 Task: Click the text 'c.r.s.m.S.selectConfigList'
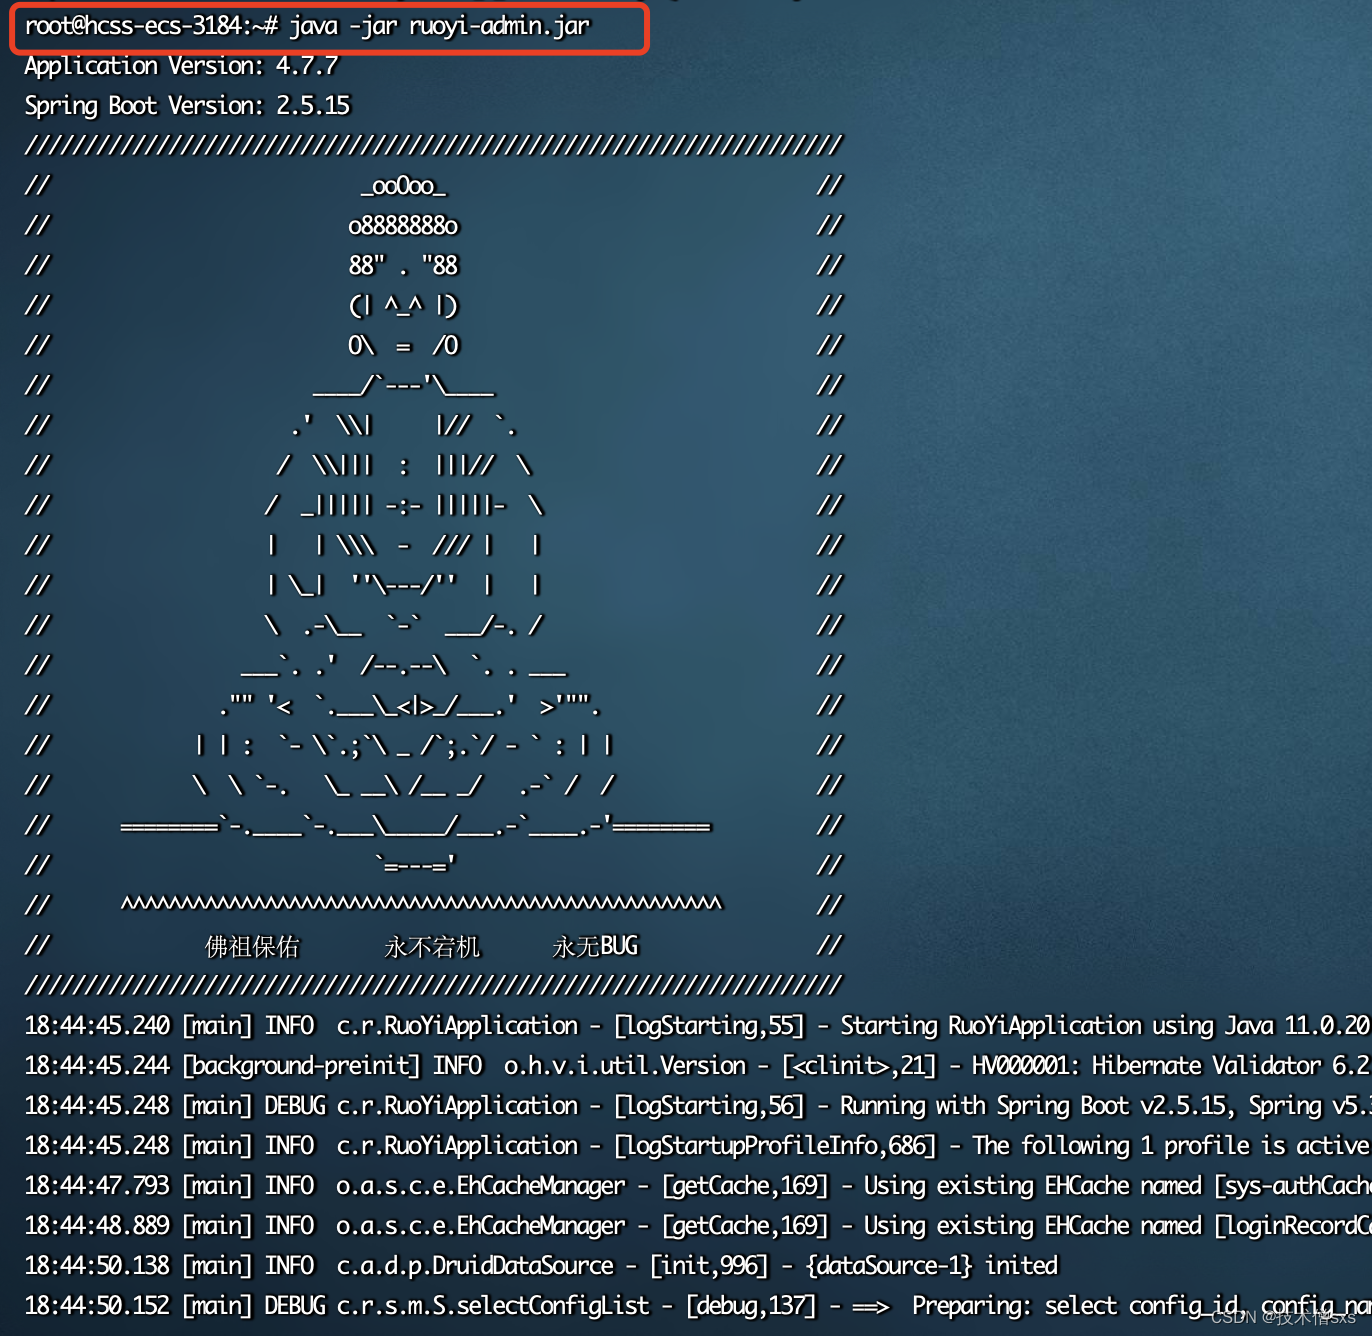[x=493, y=1306]
